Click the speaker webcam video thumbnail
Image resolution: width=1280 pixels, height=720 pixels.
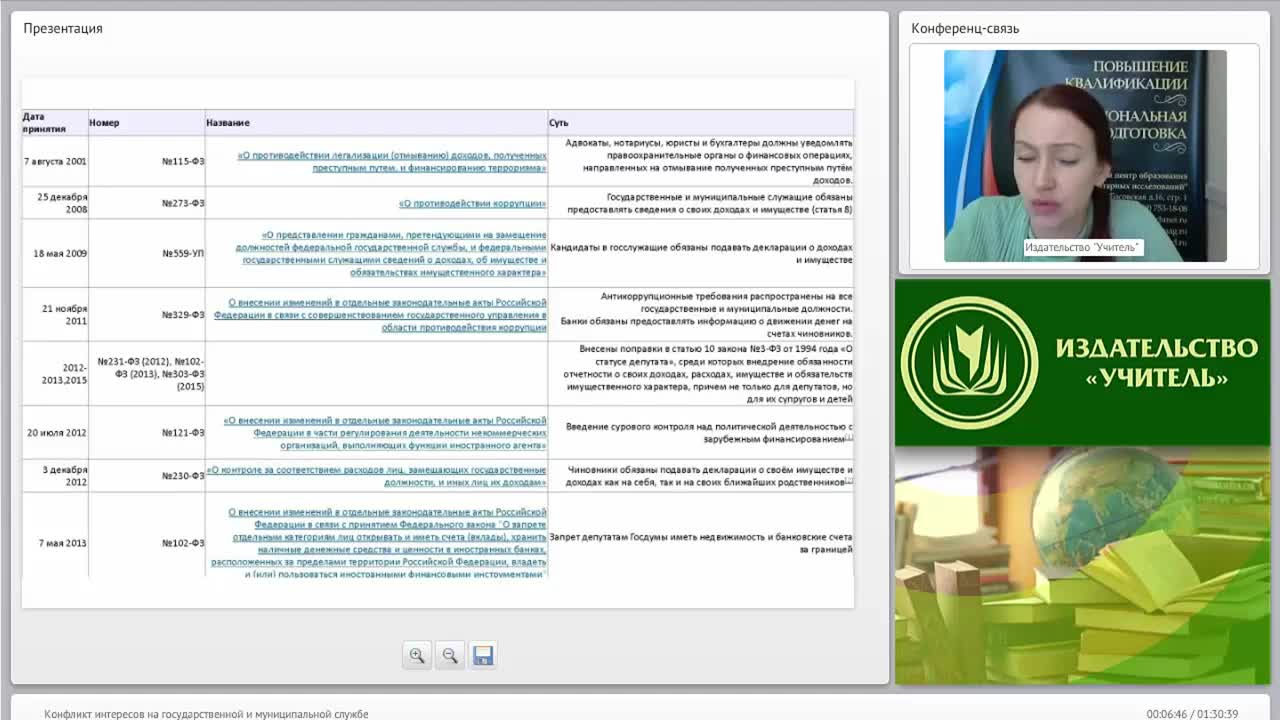coord(1085,156)
